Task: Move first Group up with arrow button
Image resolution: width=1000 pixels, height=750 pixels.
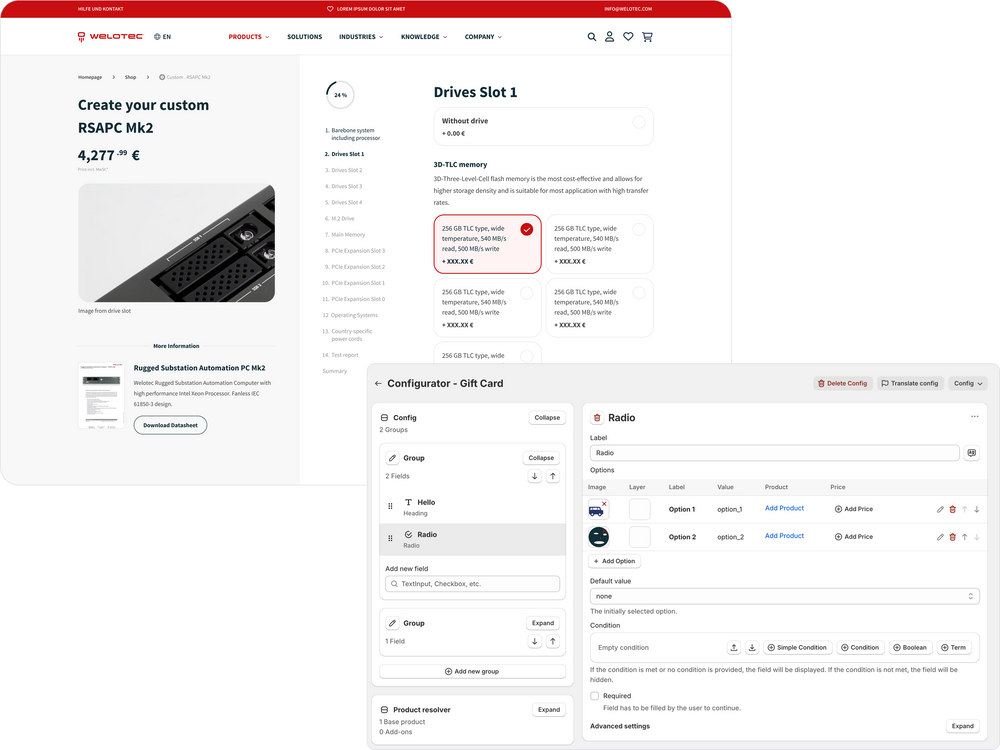Action: 553,476
